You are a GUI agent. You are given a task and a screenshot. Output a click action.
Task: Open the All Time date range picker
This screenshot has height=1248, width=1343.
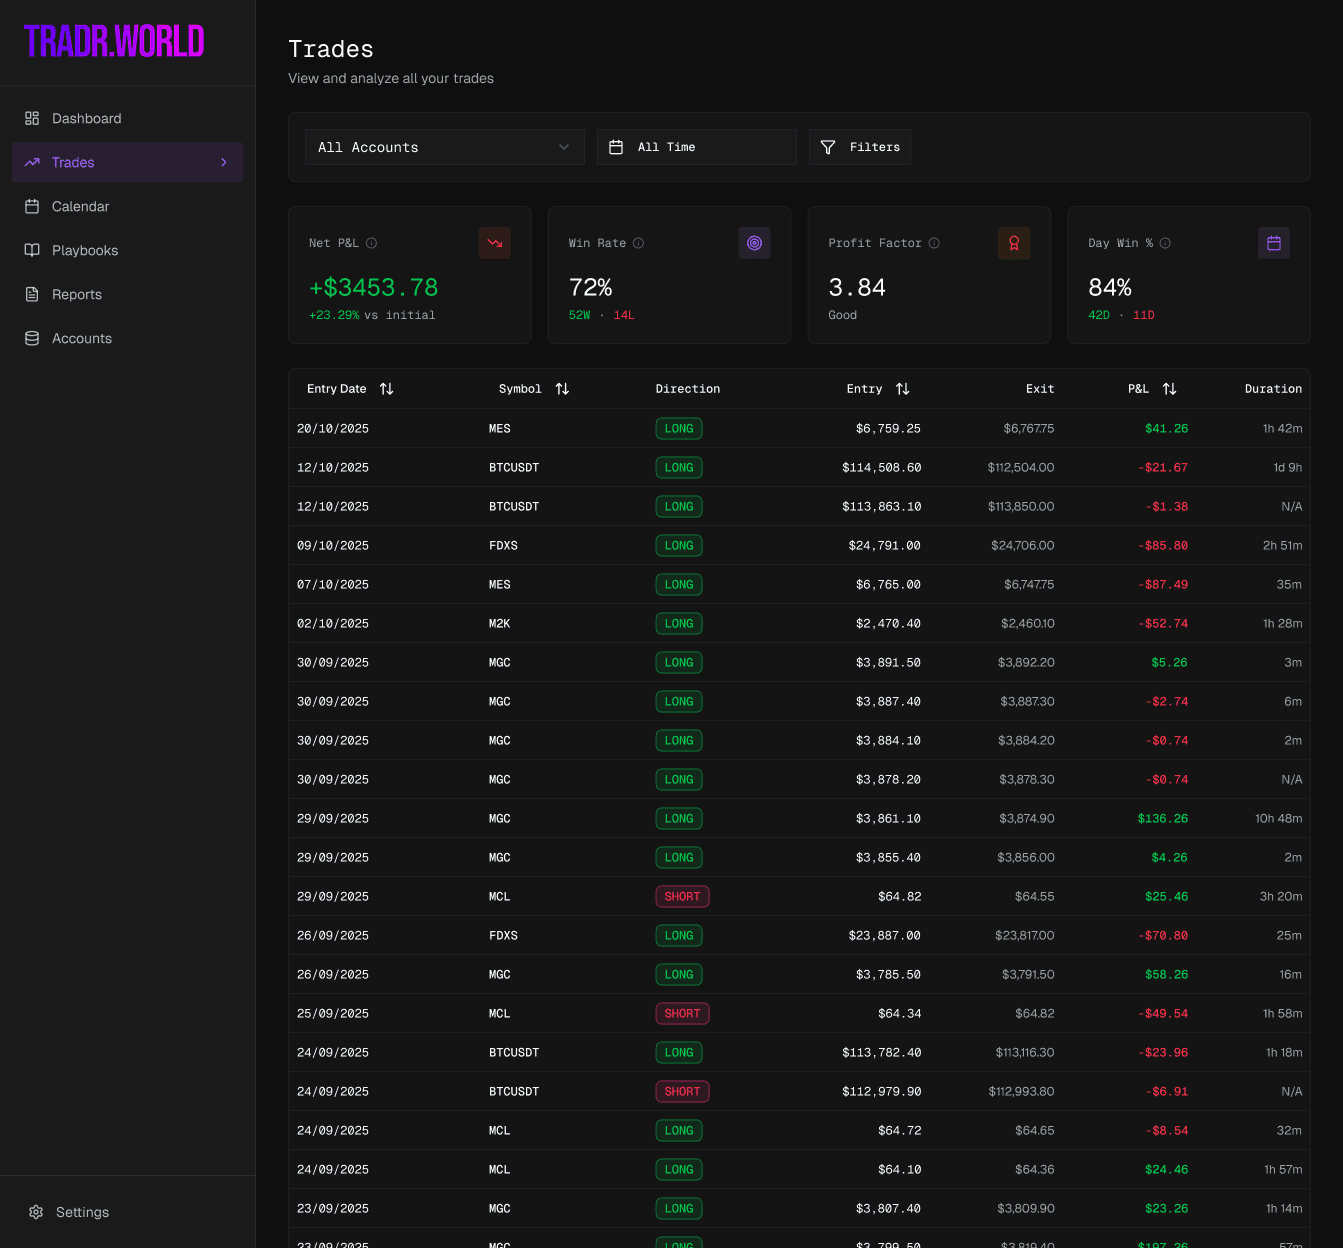point(697,147)
